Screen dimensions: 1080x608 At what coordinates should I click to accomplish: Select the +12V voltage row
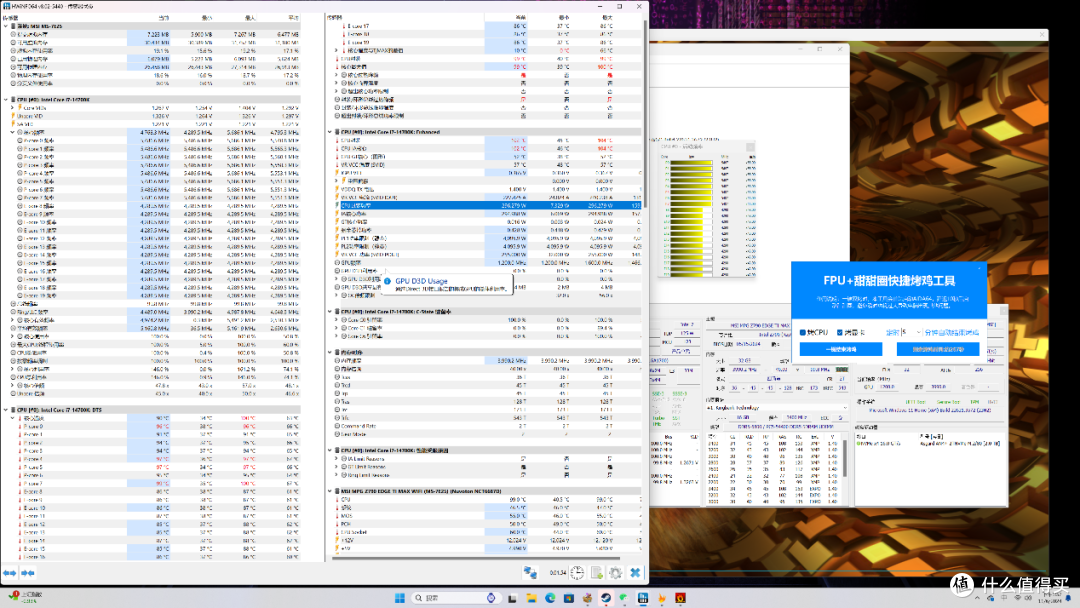[487, 541]
